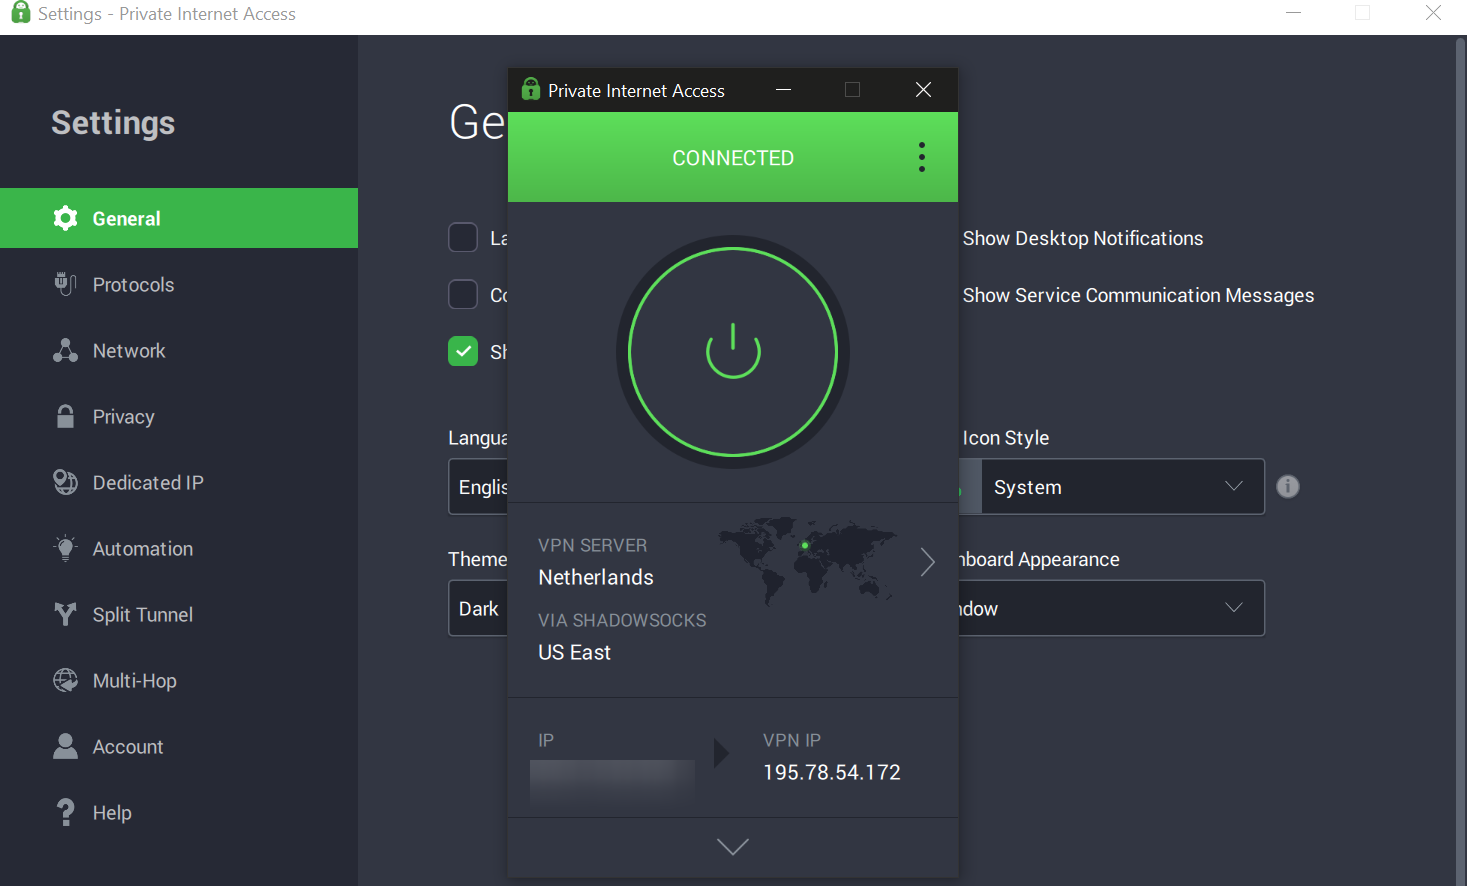The image size is (1467, 886).
Task: Click Show Service Communication Messages label
Action: point(1138,295)
